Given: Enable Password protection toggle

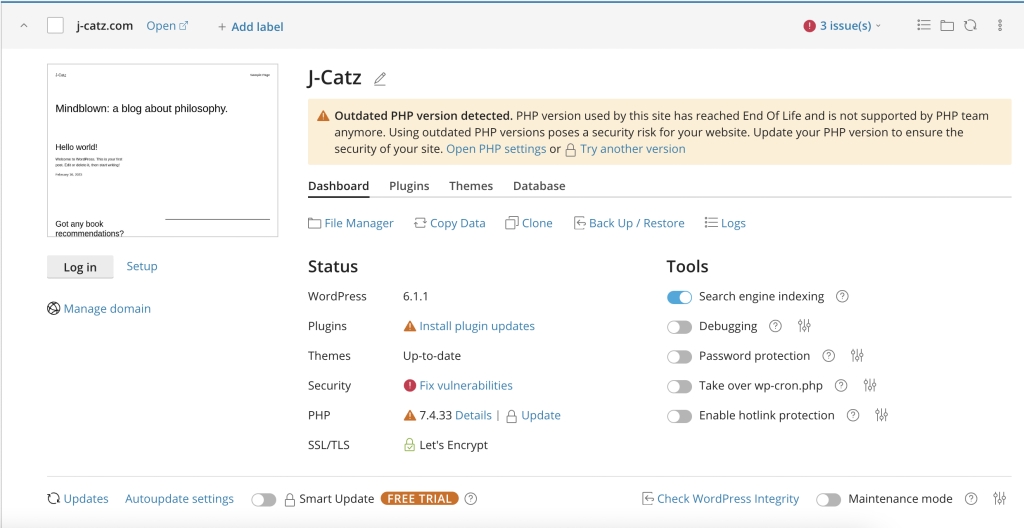Looking at the screenshot, I should [x=679, y=357].
